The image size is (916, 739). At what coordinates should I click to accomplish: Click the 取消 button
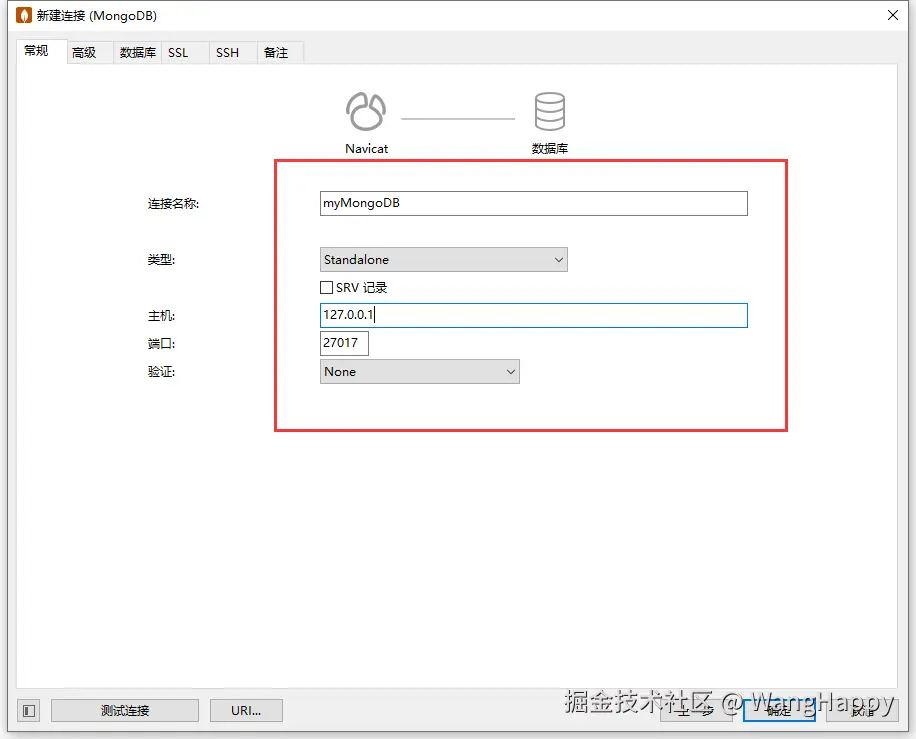tap(862, 710)
